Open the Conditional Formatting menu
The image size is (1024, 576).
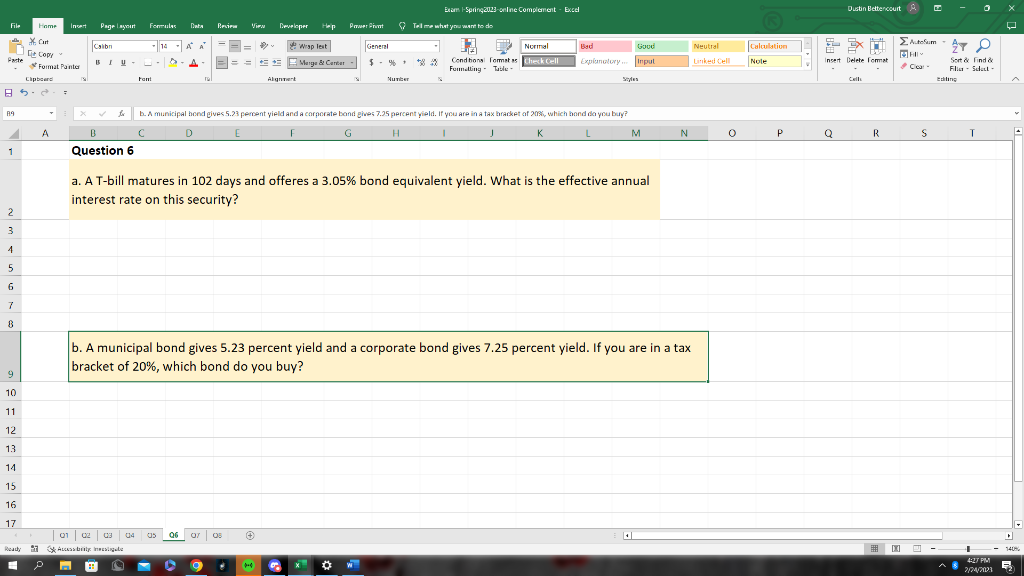point(468,55)
